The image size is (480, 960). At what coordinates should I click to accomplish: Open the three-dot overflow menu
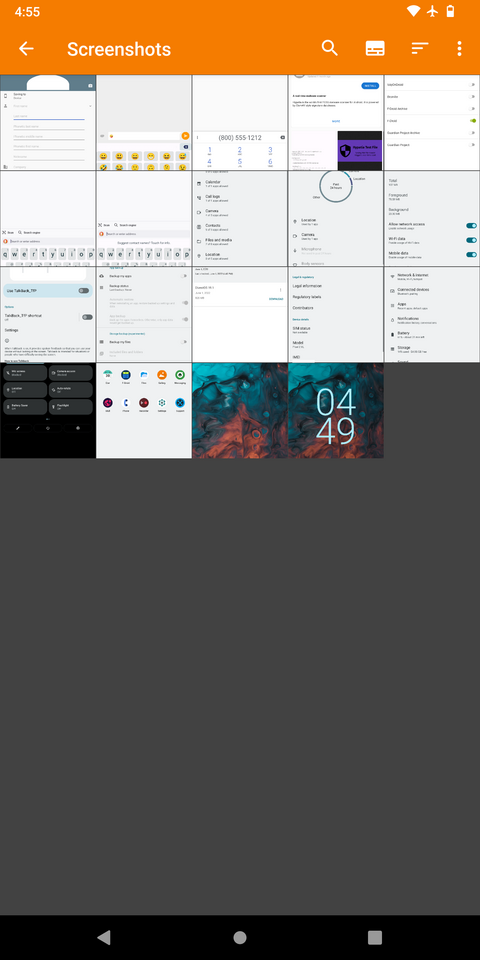point(459,49)
